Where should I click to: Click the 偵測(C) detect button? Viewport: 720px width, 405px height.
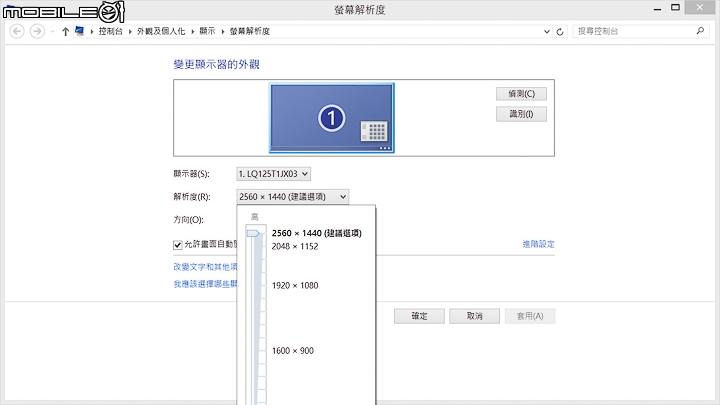521,94
